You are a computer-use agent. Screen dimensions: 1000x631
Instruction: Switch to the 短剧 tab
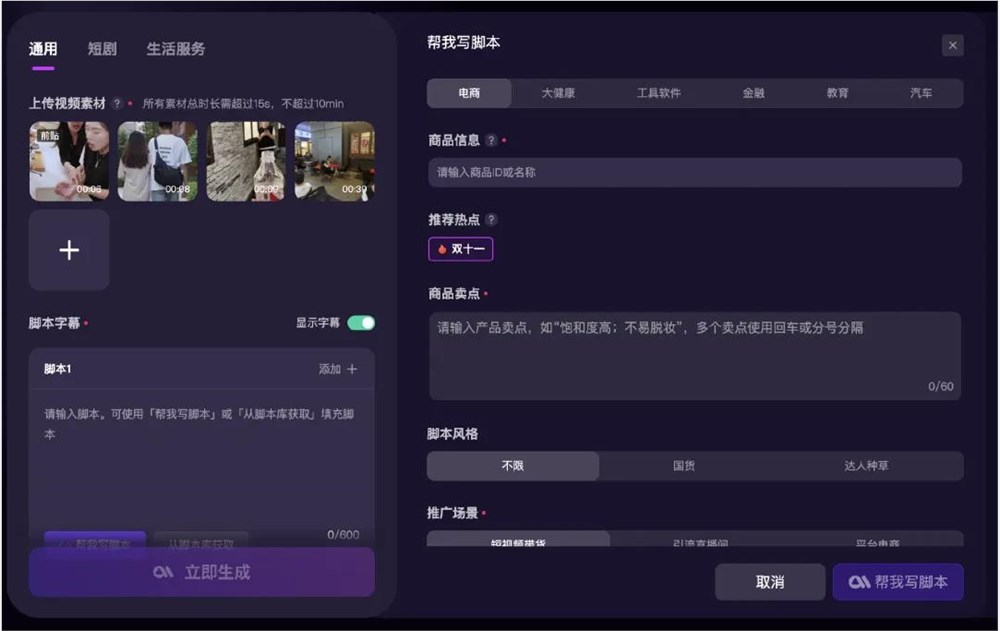100,47
